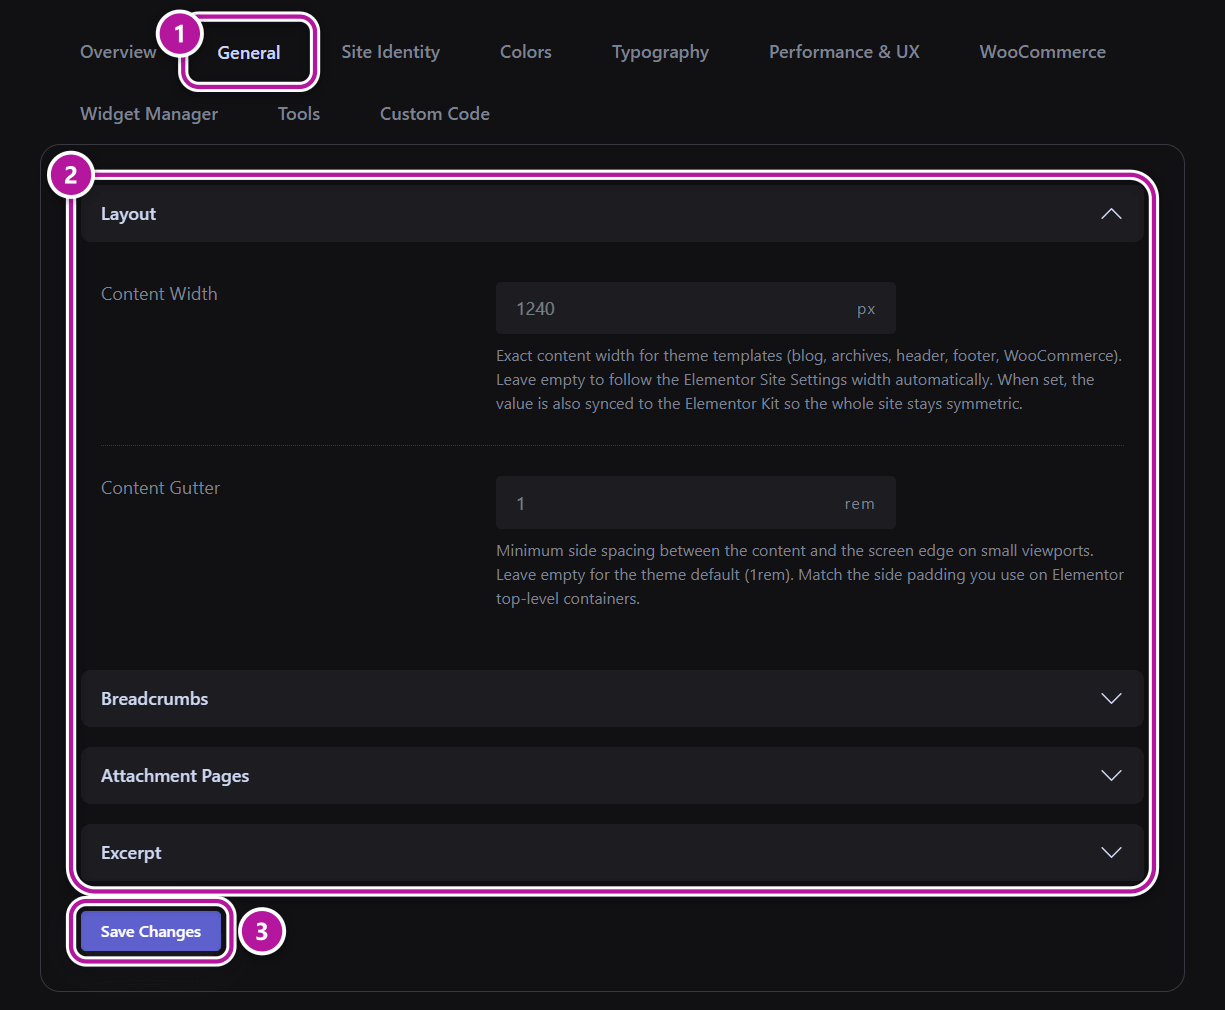Click the Content Width label
Viewport: 1225px width, 1010px height.
tap(159, 294)
